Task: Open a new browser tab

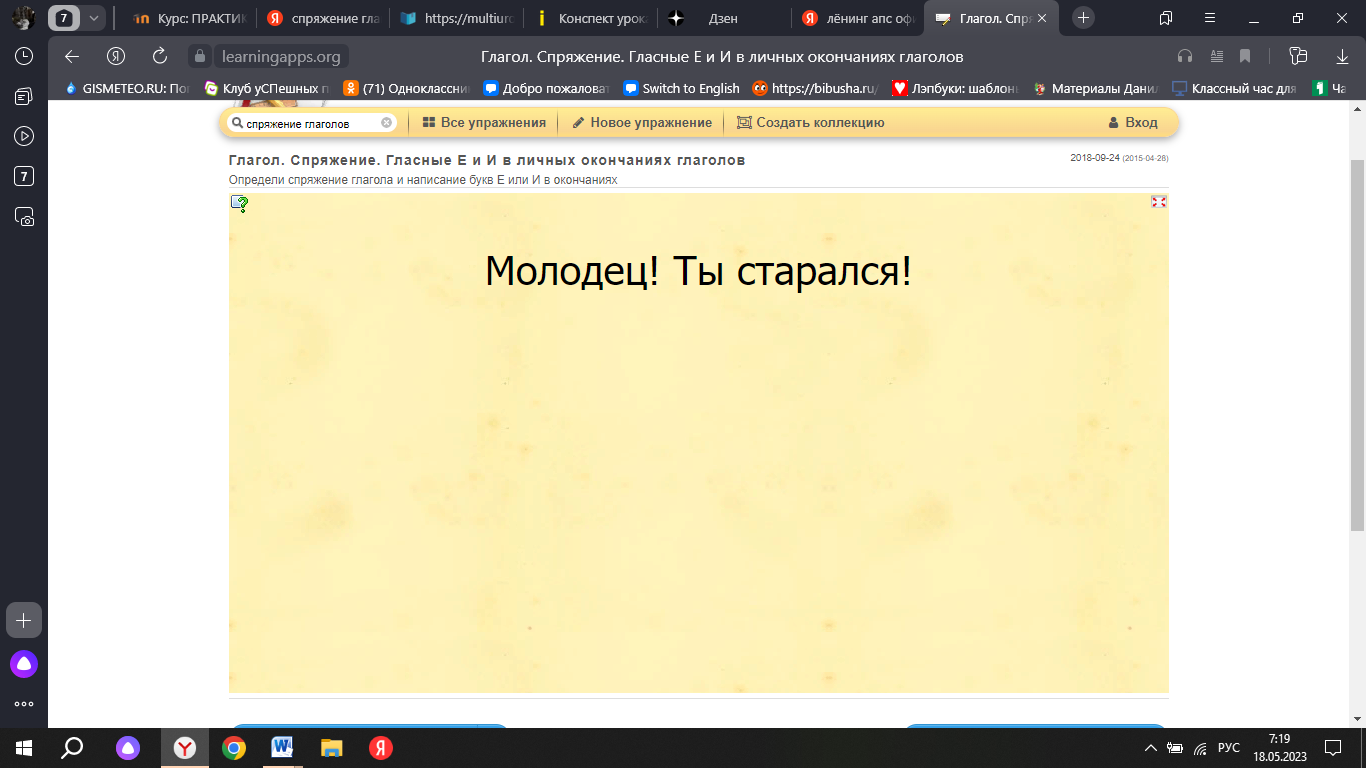Action: tap(1083, 18)
